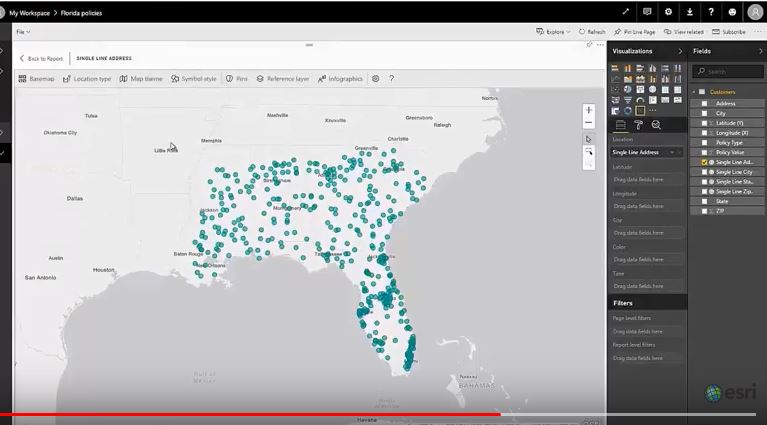767x425 pixels.
Task: Check the City field
Action: [704, 113]
